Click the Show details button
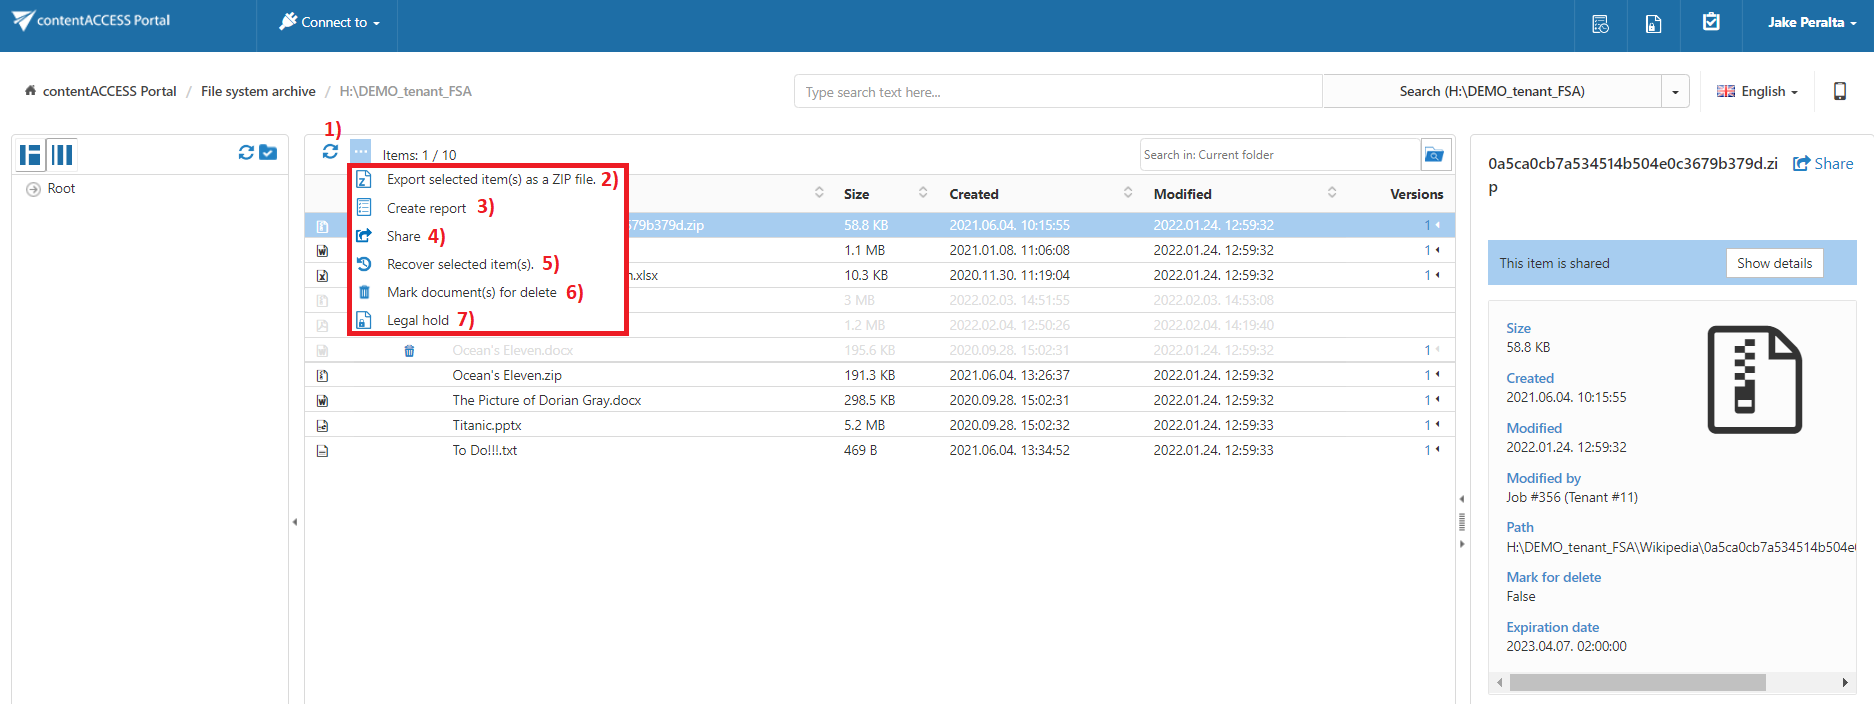Viewport: 1874px width, 704px height. (1774, 263)
